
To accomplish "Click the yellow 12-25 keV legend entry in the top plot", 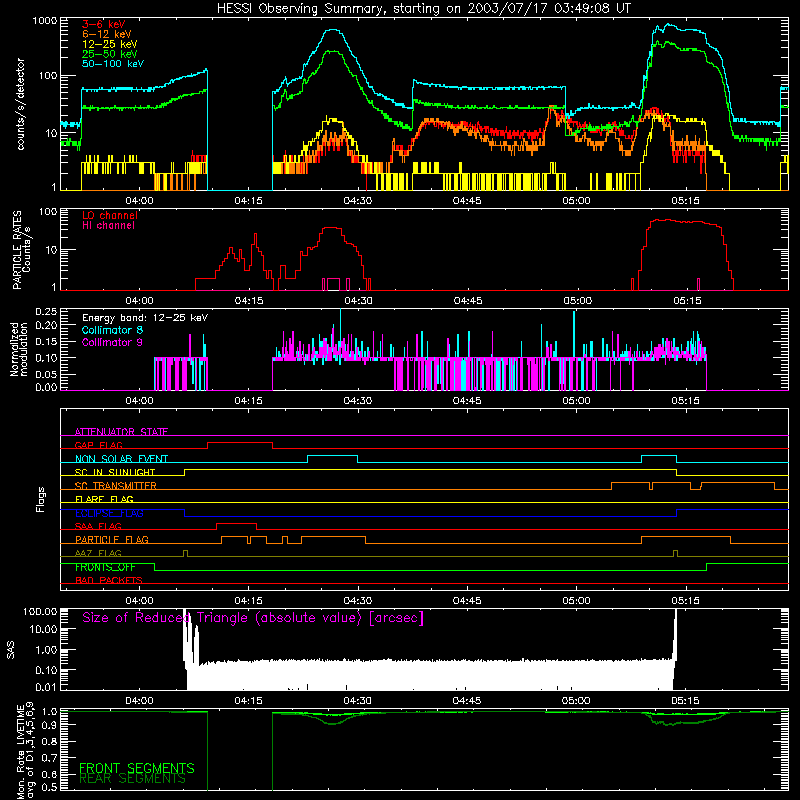I will [x=110, y=44].
